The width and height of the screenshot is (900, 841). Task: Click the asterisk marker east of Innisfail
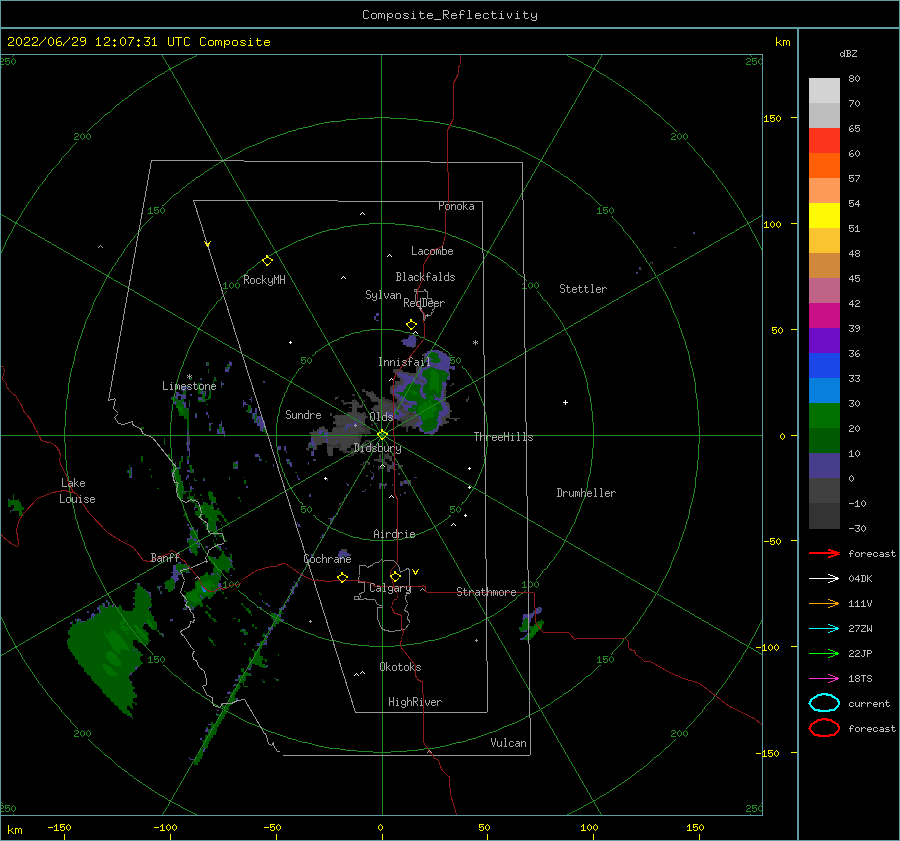(x=475, y=343)
